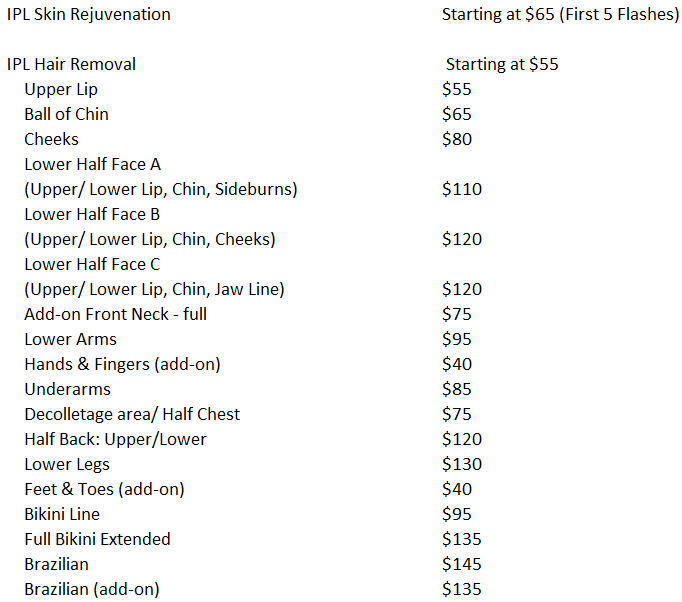Click the IPL Hair Removal heading
The width and height of the screenshot is (682, 602).
71,64
